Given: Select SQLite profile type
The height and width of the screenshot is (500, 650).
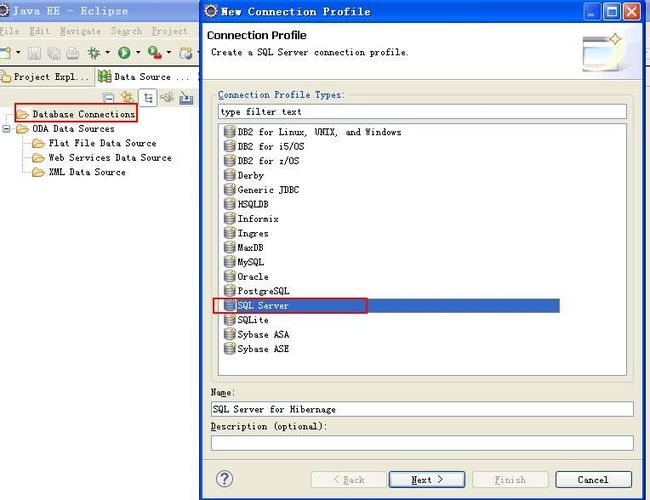Looking at the screenshot, I should [x=246, y=320].
